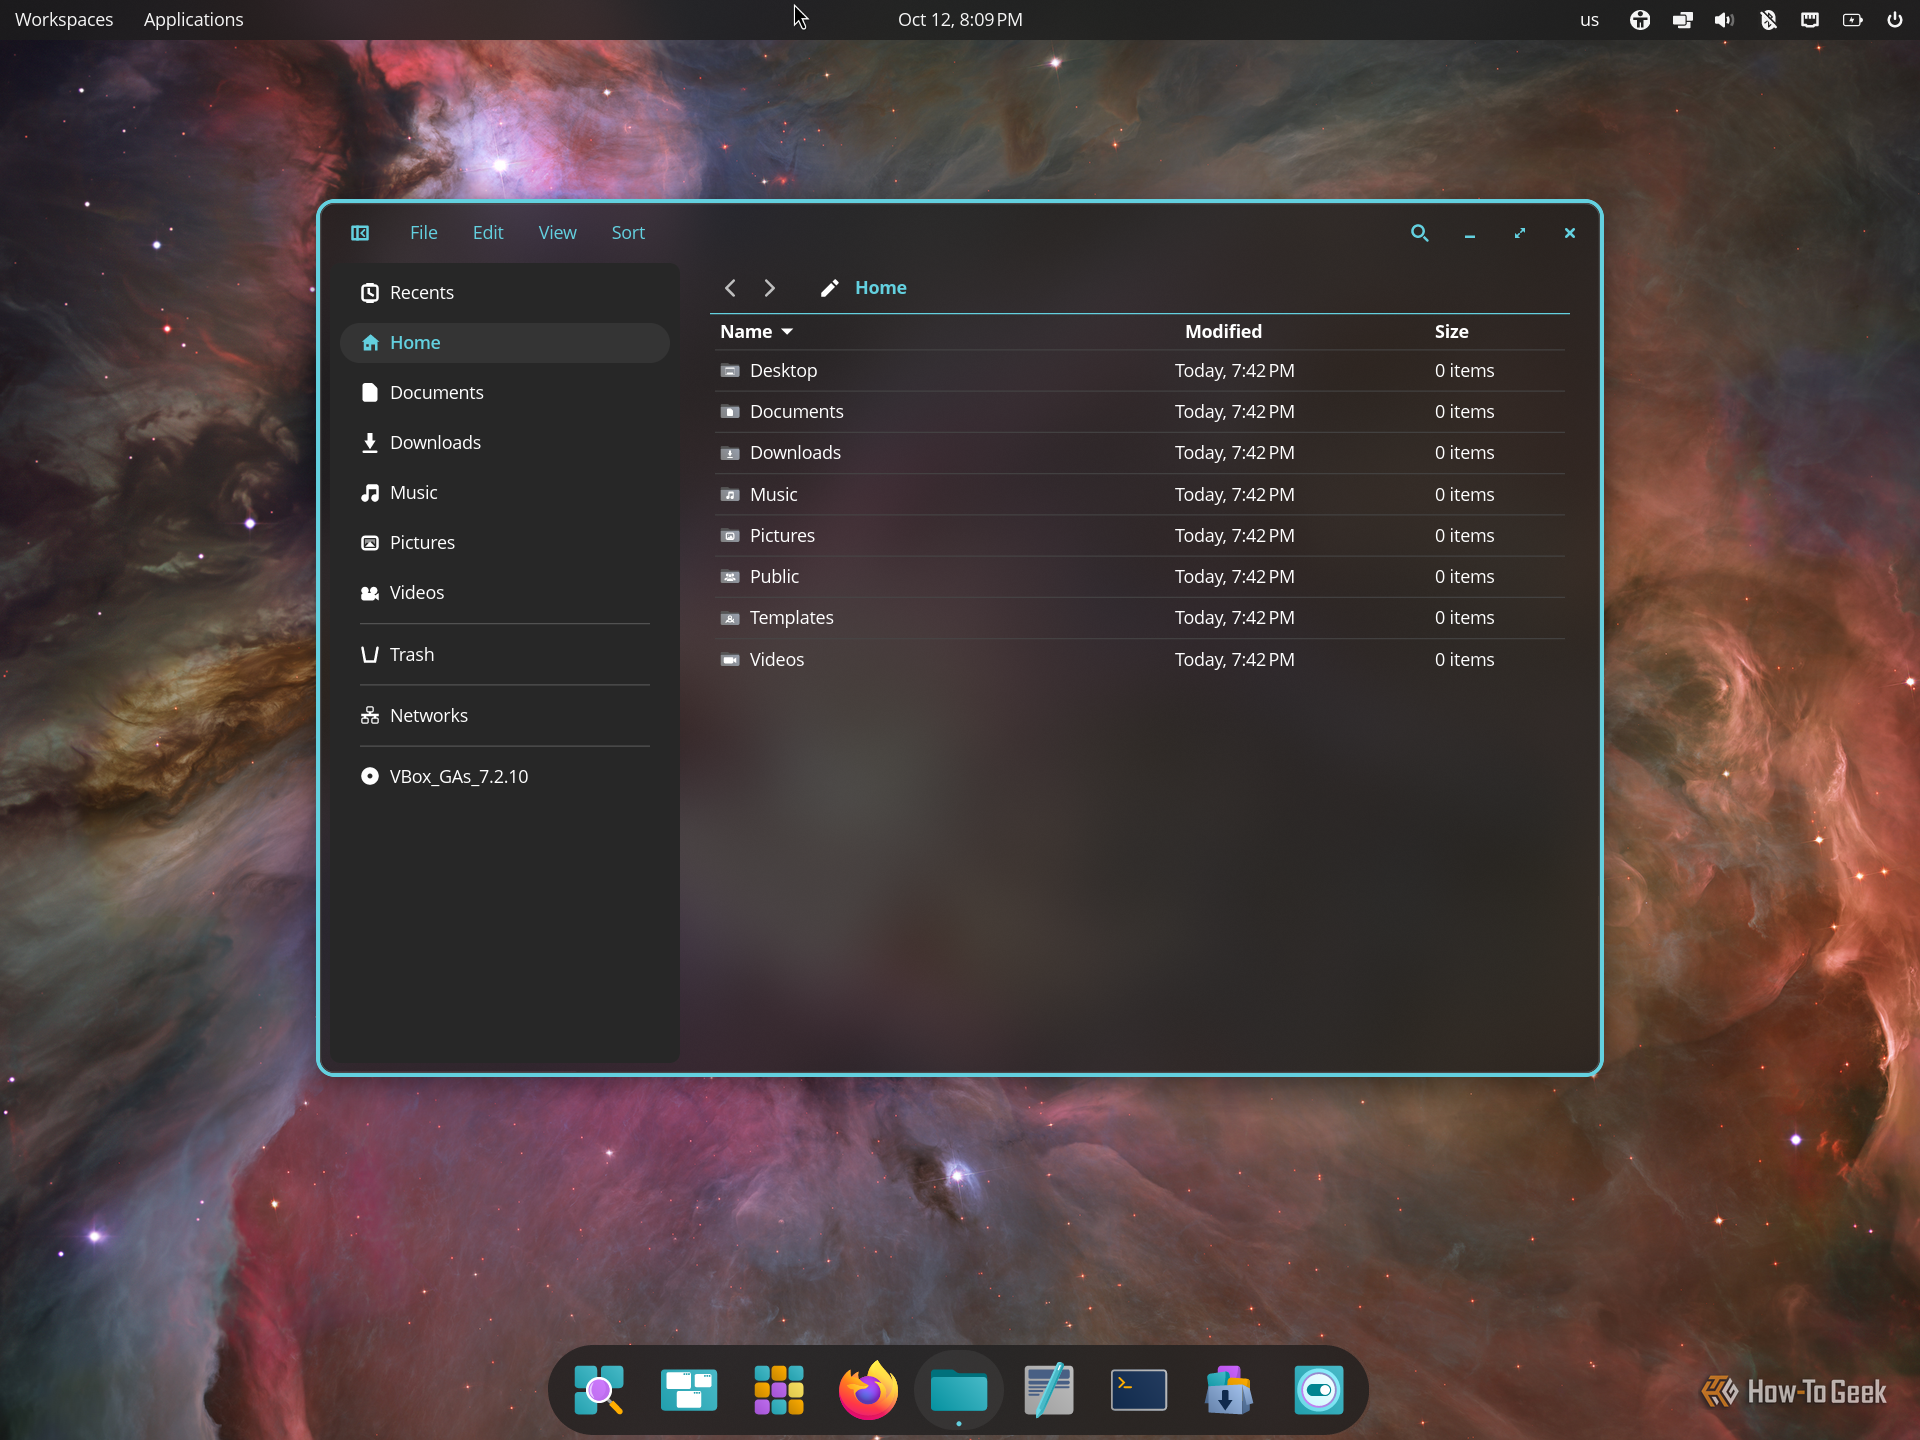Sort by the Modified column header

pyautogui.click(x=1223, y=332)
